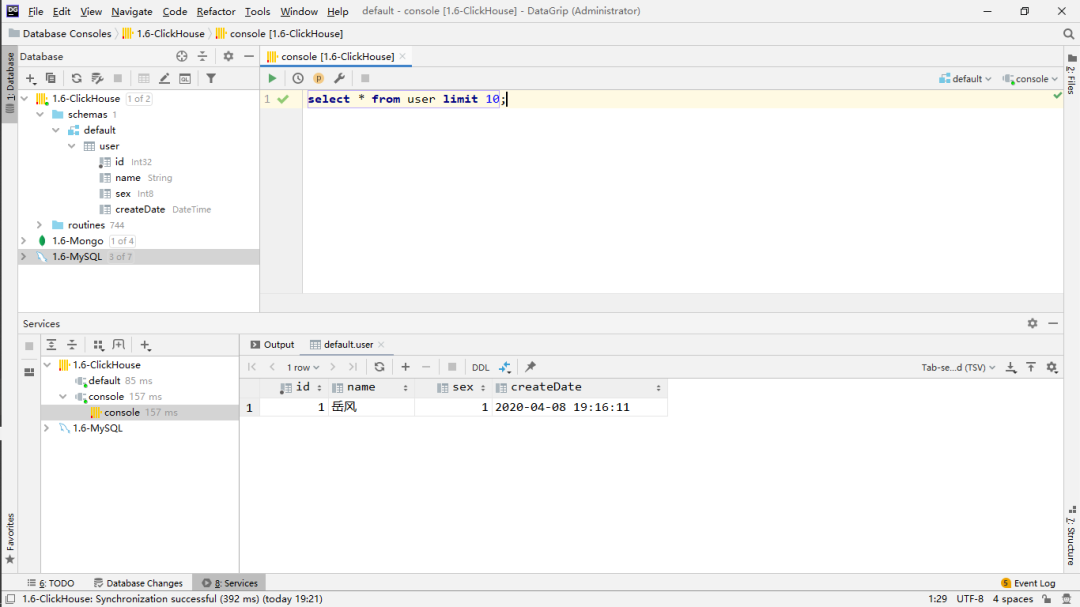Filter database objects funnel icon
The image size is (1080, 607).
[x=211, y=79]
